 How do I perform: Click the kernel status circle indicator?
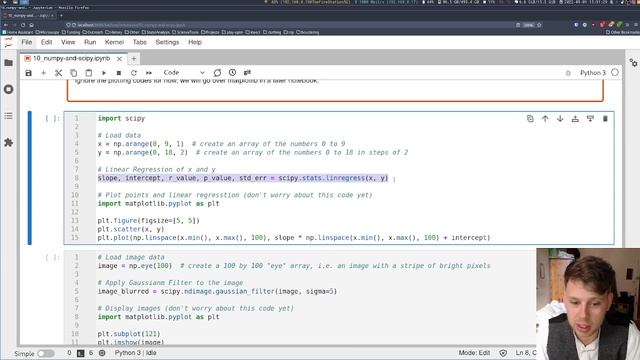615,73
